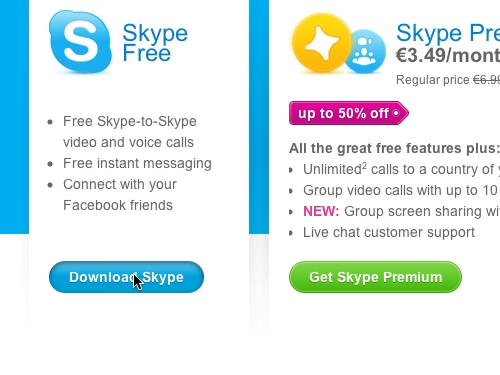Click the white dot on the discount tag
500x375 pixels.
coord(396,113)
